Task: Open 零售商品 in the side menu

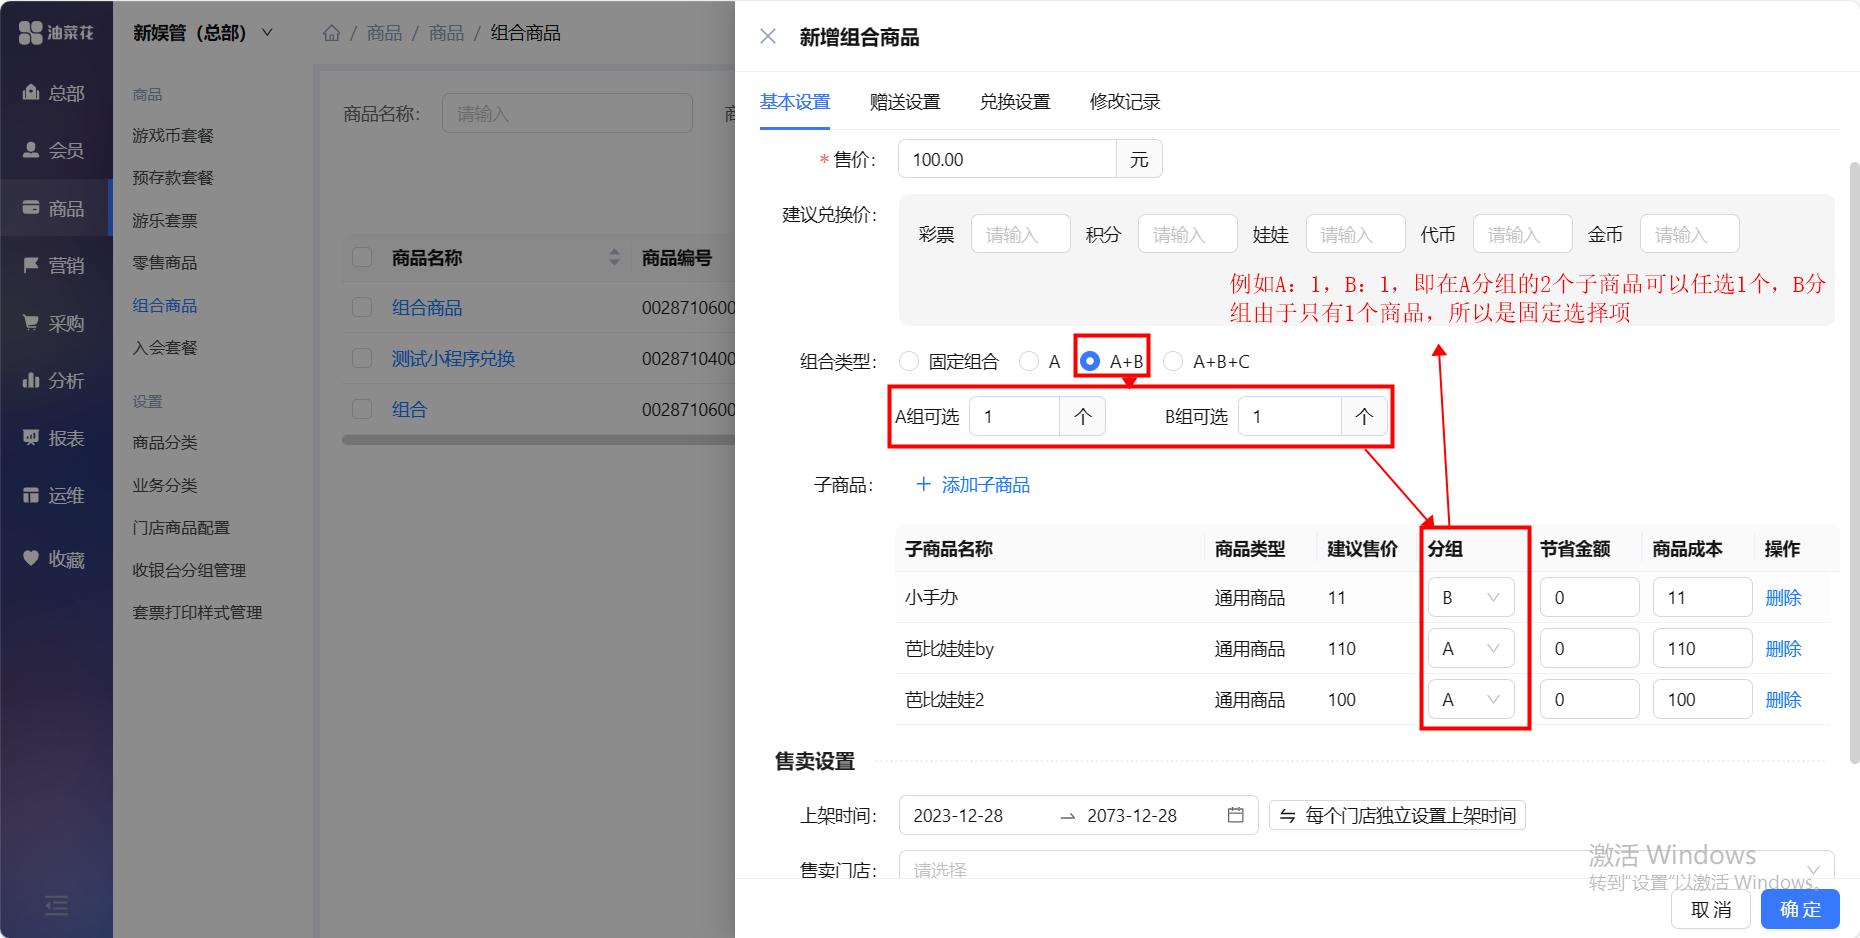Action: [x=165, y=262]
